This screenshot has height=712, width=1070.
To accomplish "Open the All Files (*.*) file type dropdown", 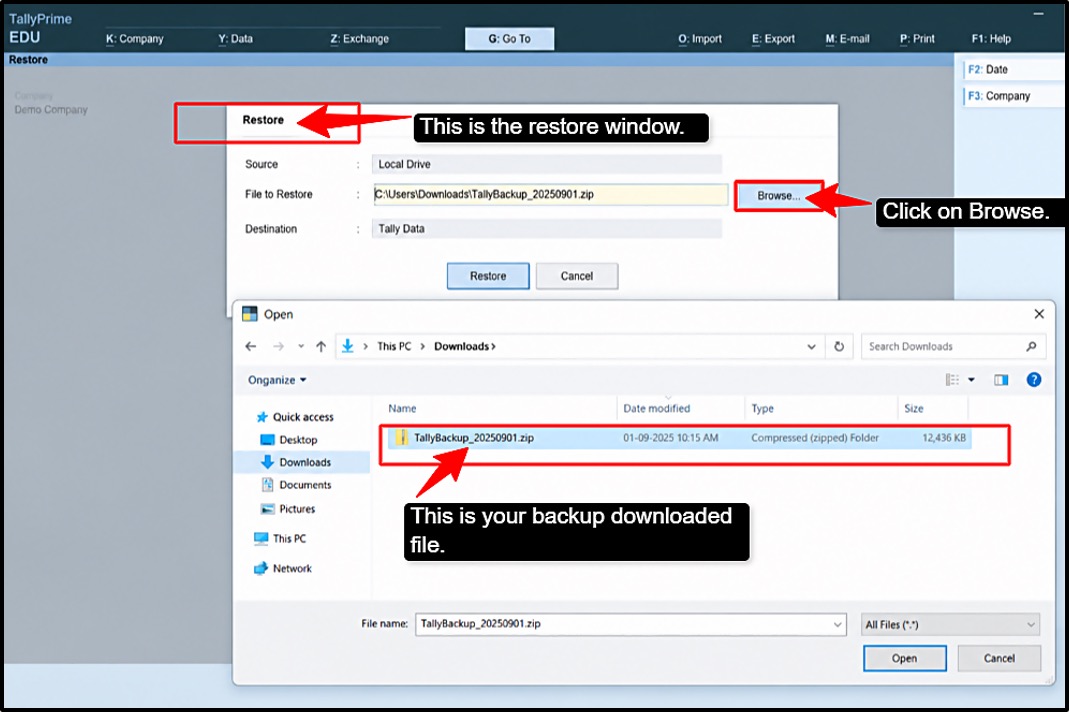I will point(951,625).
